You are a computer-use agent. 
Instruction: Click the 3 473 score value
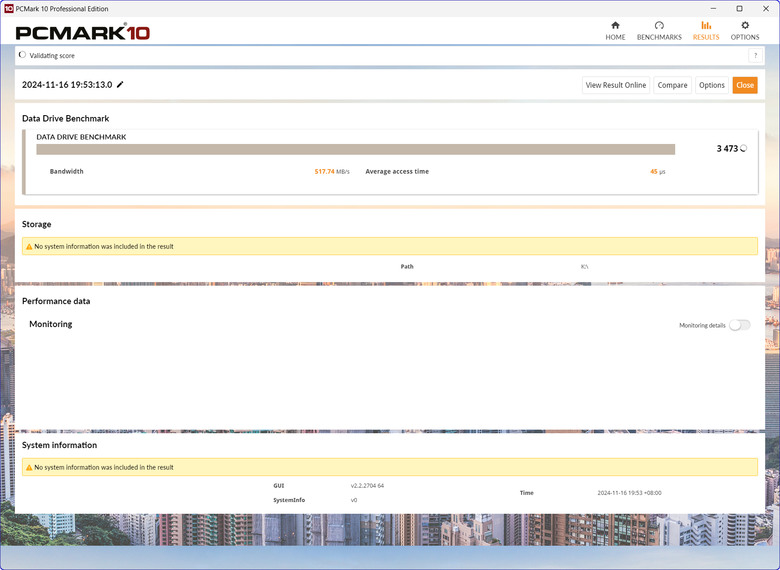[x=727, y=149]
